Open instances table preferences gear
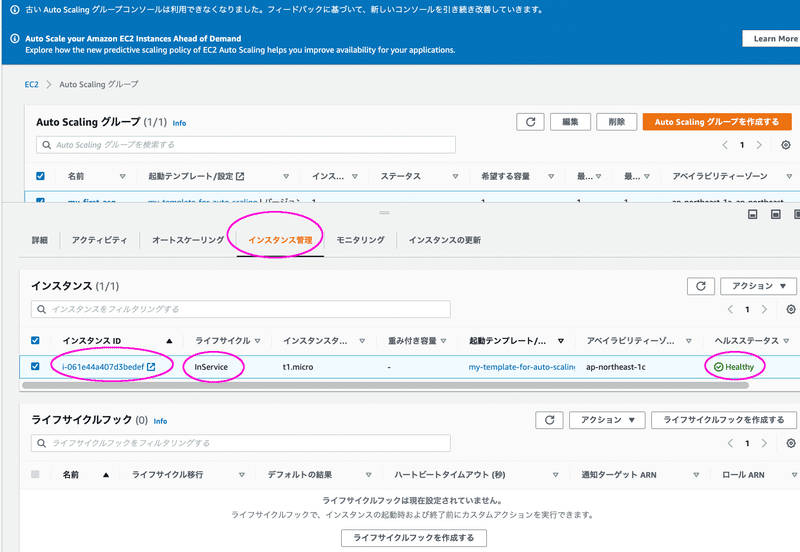 (791, 309)
